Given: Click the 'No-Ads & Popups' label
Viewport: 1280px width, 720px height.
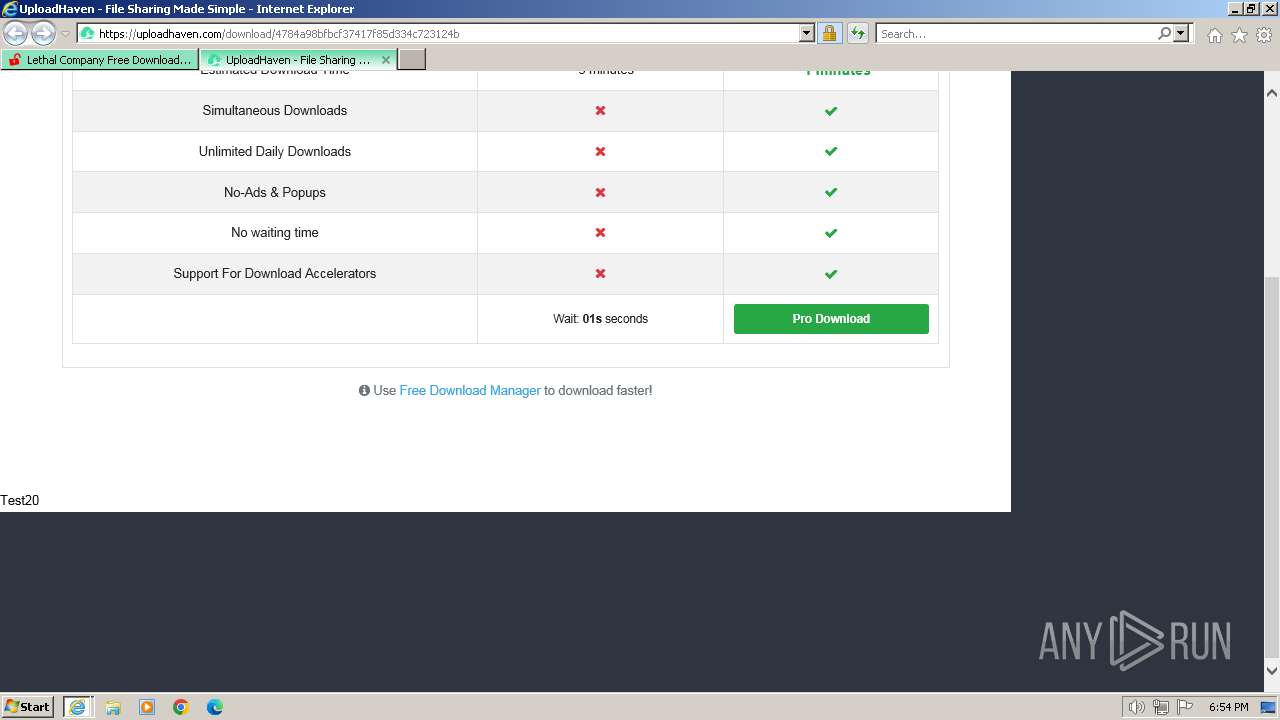Looking at the screenshot, I should (x=275, y=192).
